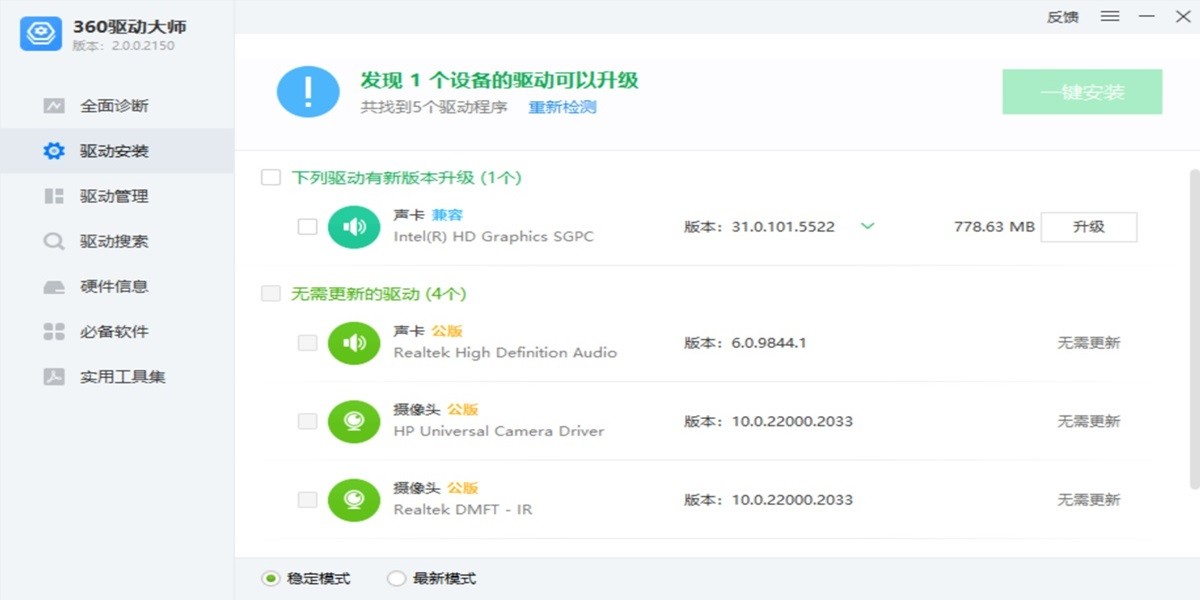Click the 一键安装 install button
The width and height of the screenshot is (1200, 600).
point(1082,91)
